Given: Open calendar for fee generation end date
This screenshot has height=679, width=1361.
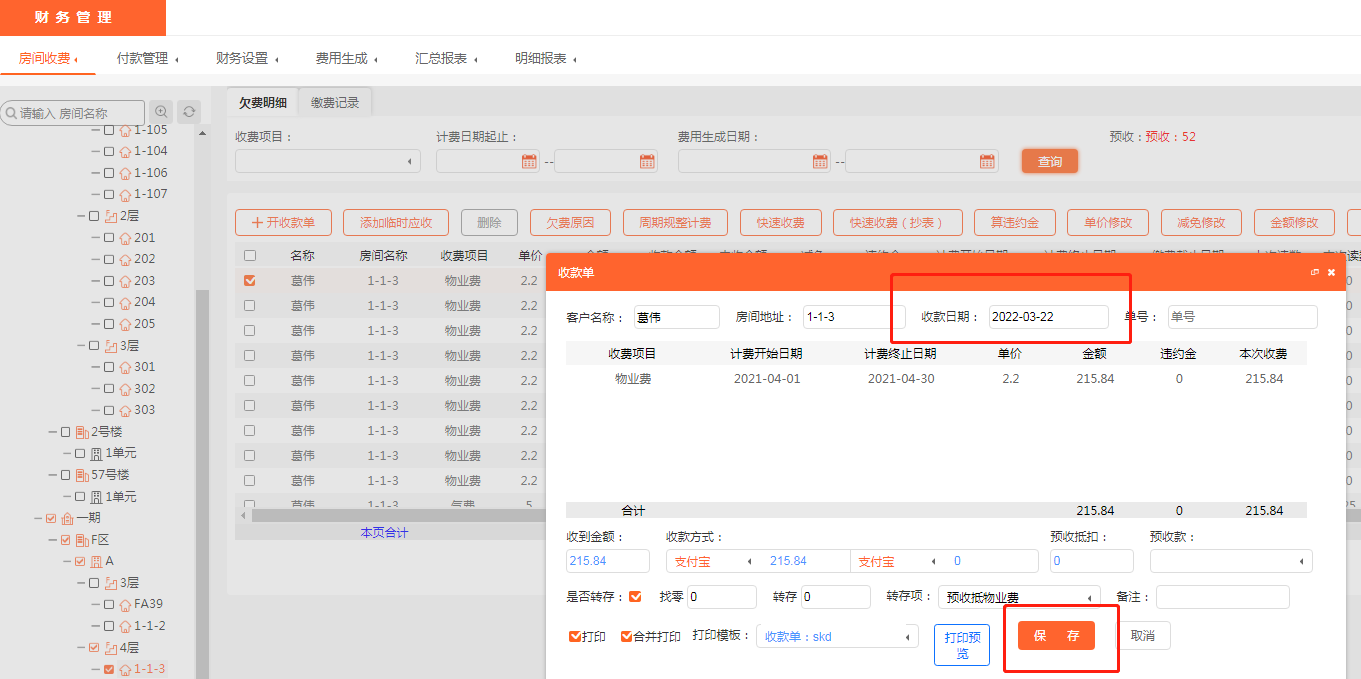Looking at the screenshot, I should [x=987, y=161].
